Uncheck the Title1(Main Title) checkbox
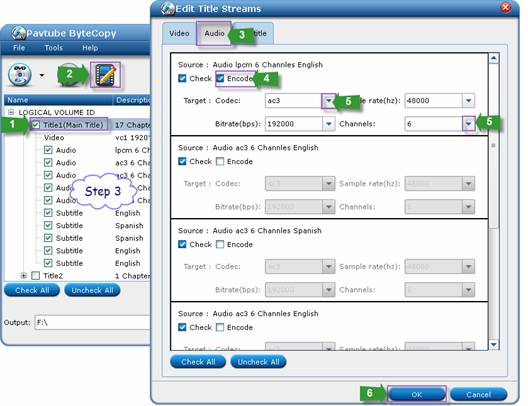Screen dimensions: 528x406 [36, 125]
